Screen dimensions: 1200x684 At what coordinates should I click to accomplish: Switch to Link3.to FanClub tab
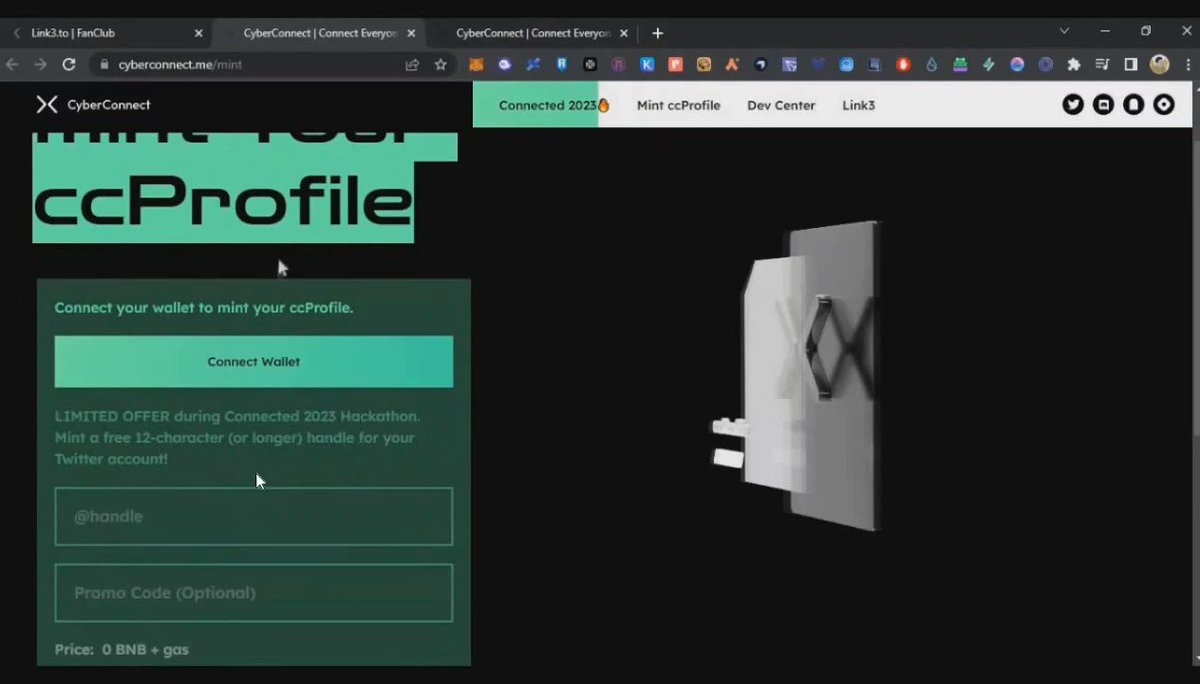click(x=105, y=33)
